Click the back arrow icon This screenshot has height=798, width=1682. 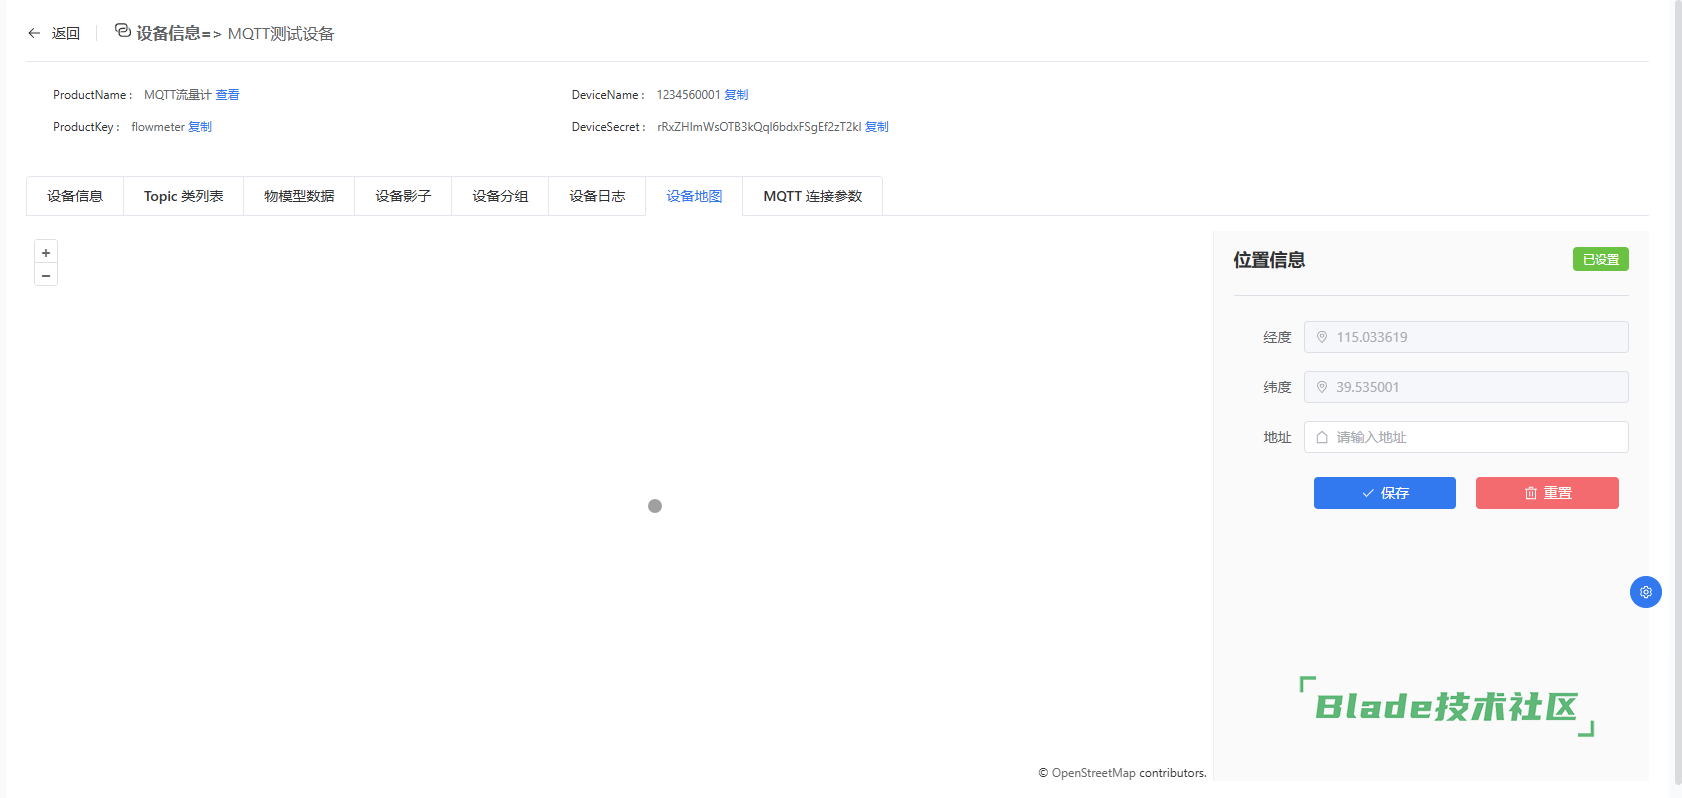(x=34, y=33)
